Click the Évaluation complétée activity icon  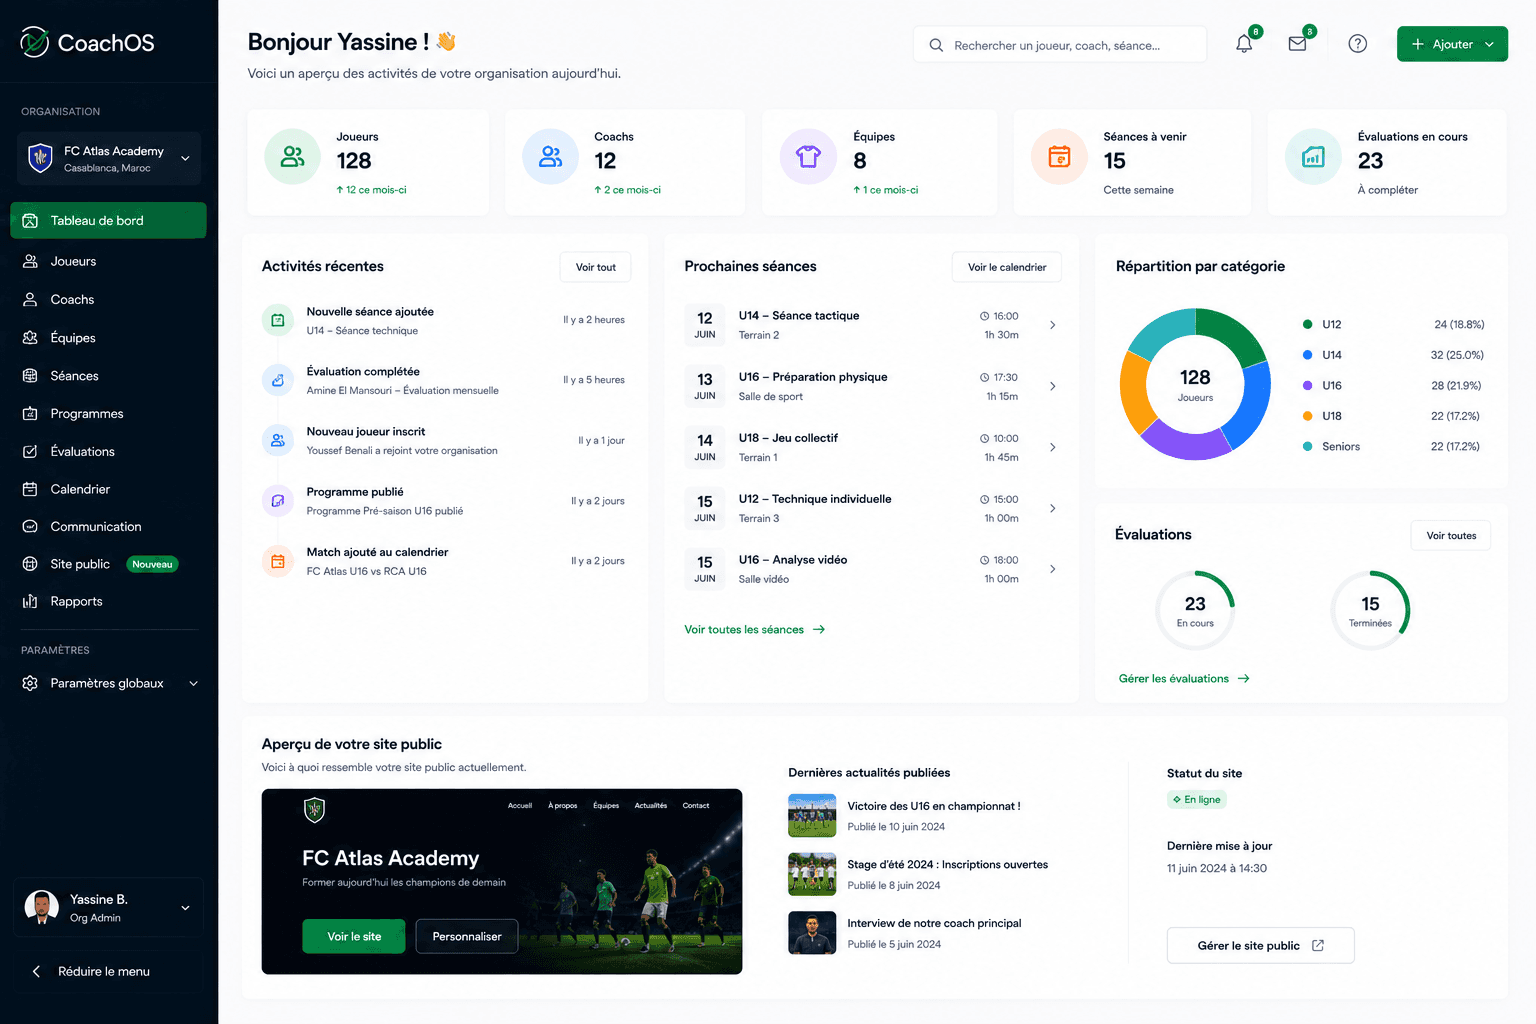278,380
